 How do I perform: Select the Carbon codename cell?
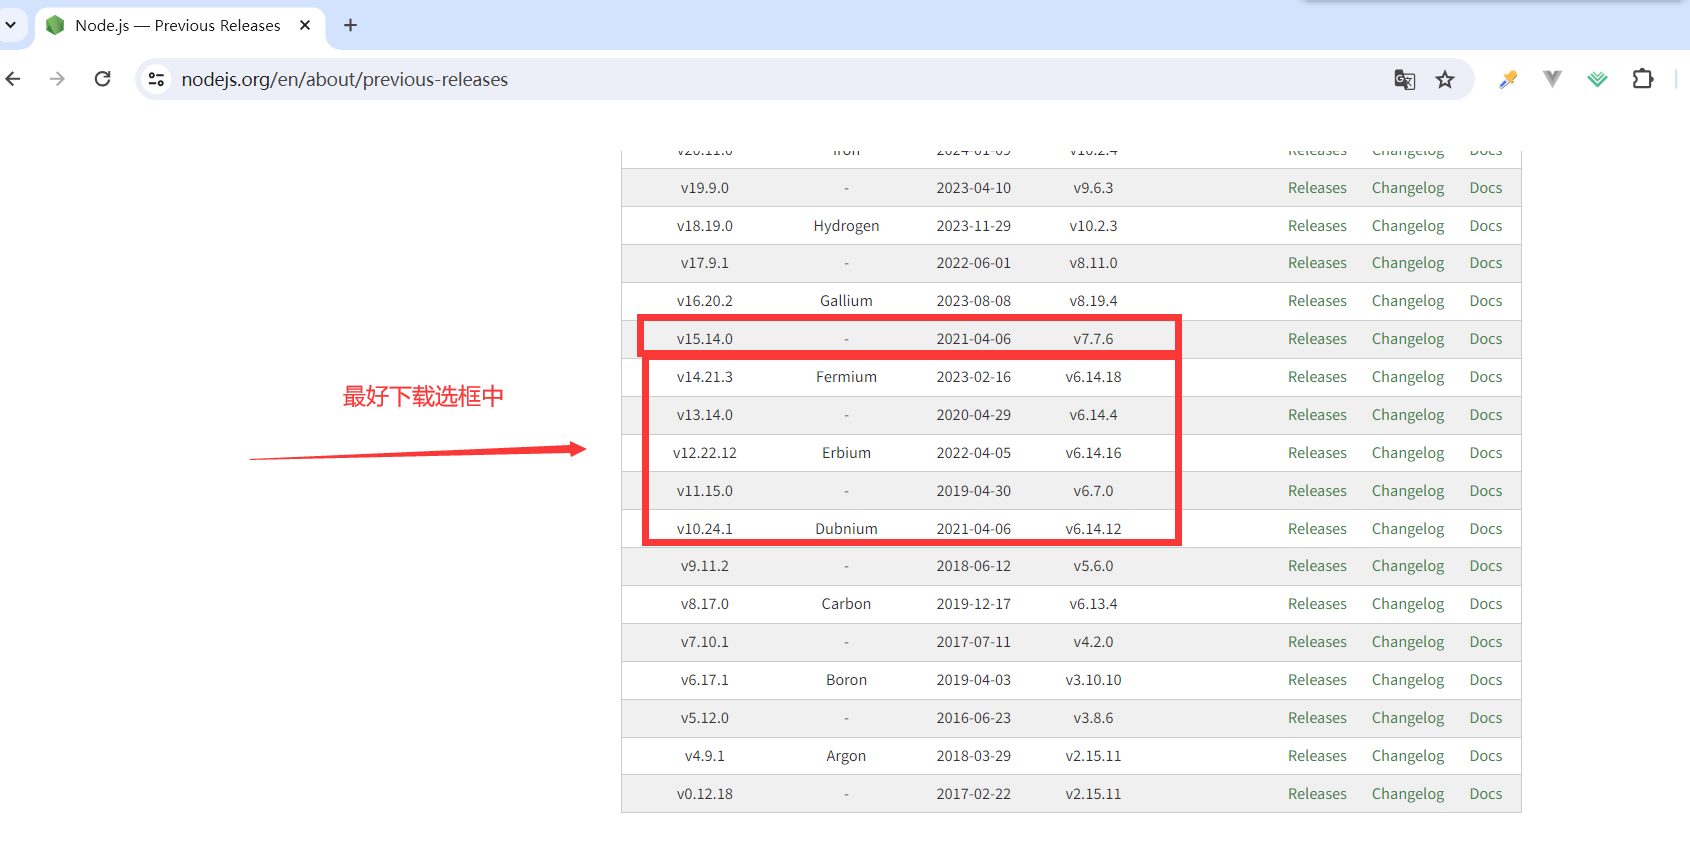(846, 604)
